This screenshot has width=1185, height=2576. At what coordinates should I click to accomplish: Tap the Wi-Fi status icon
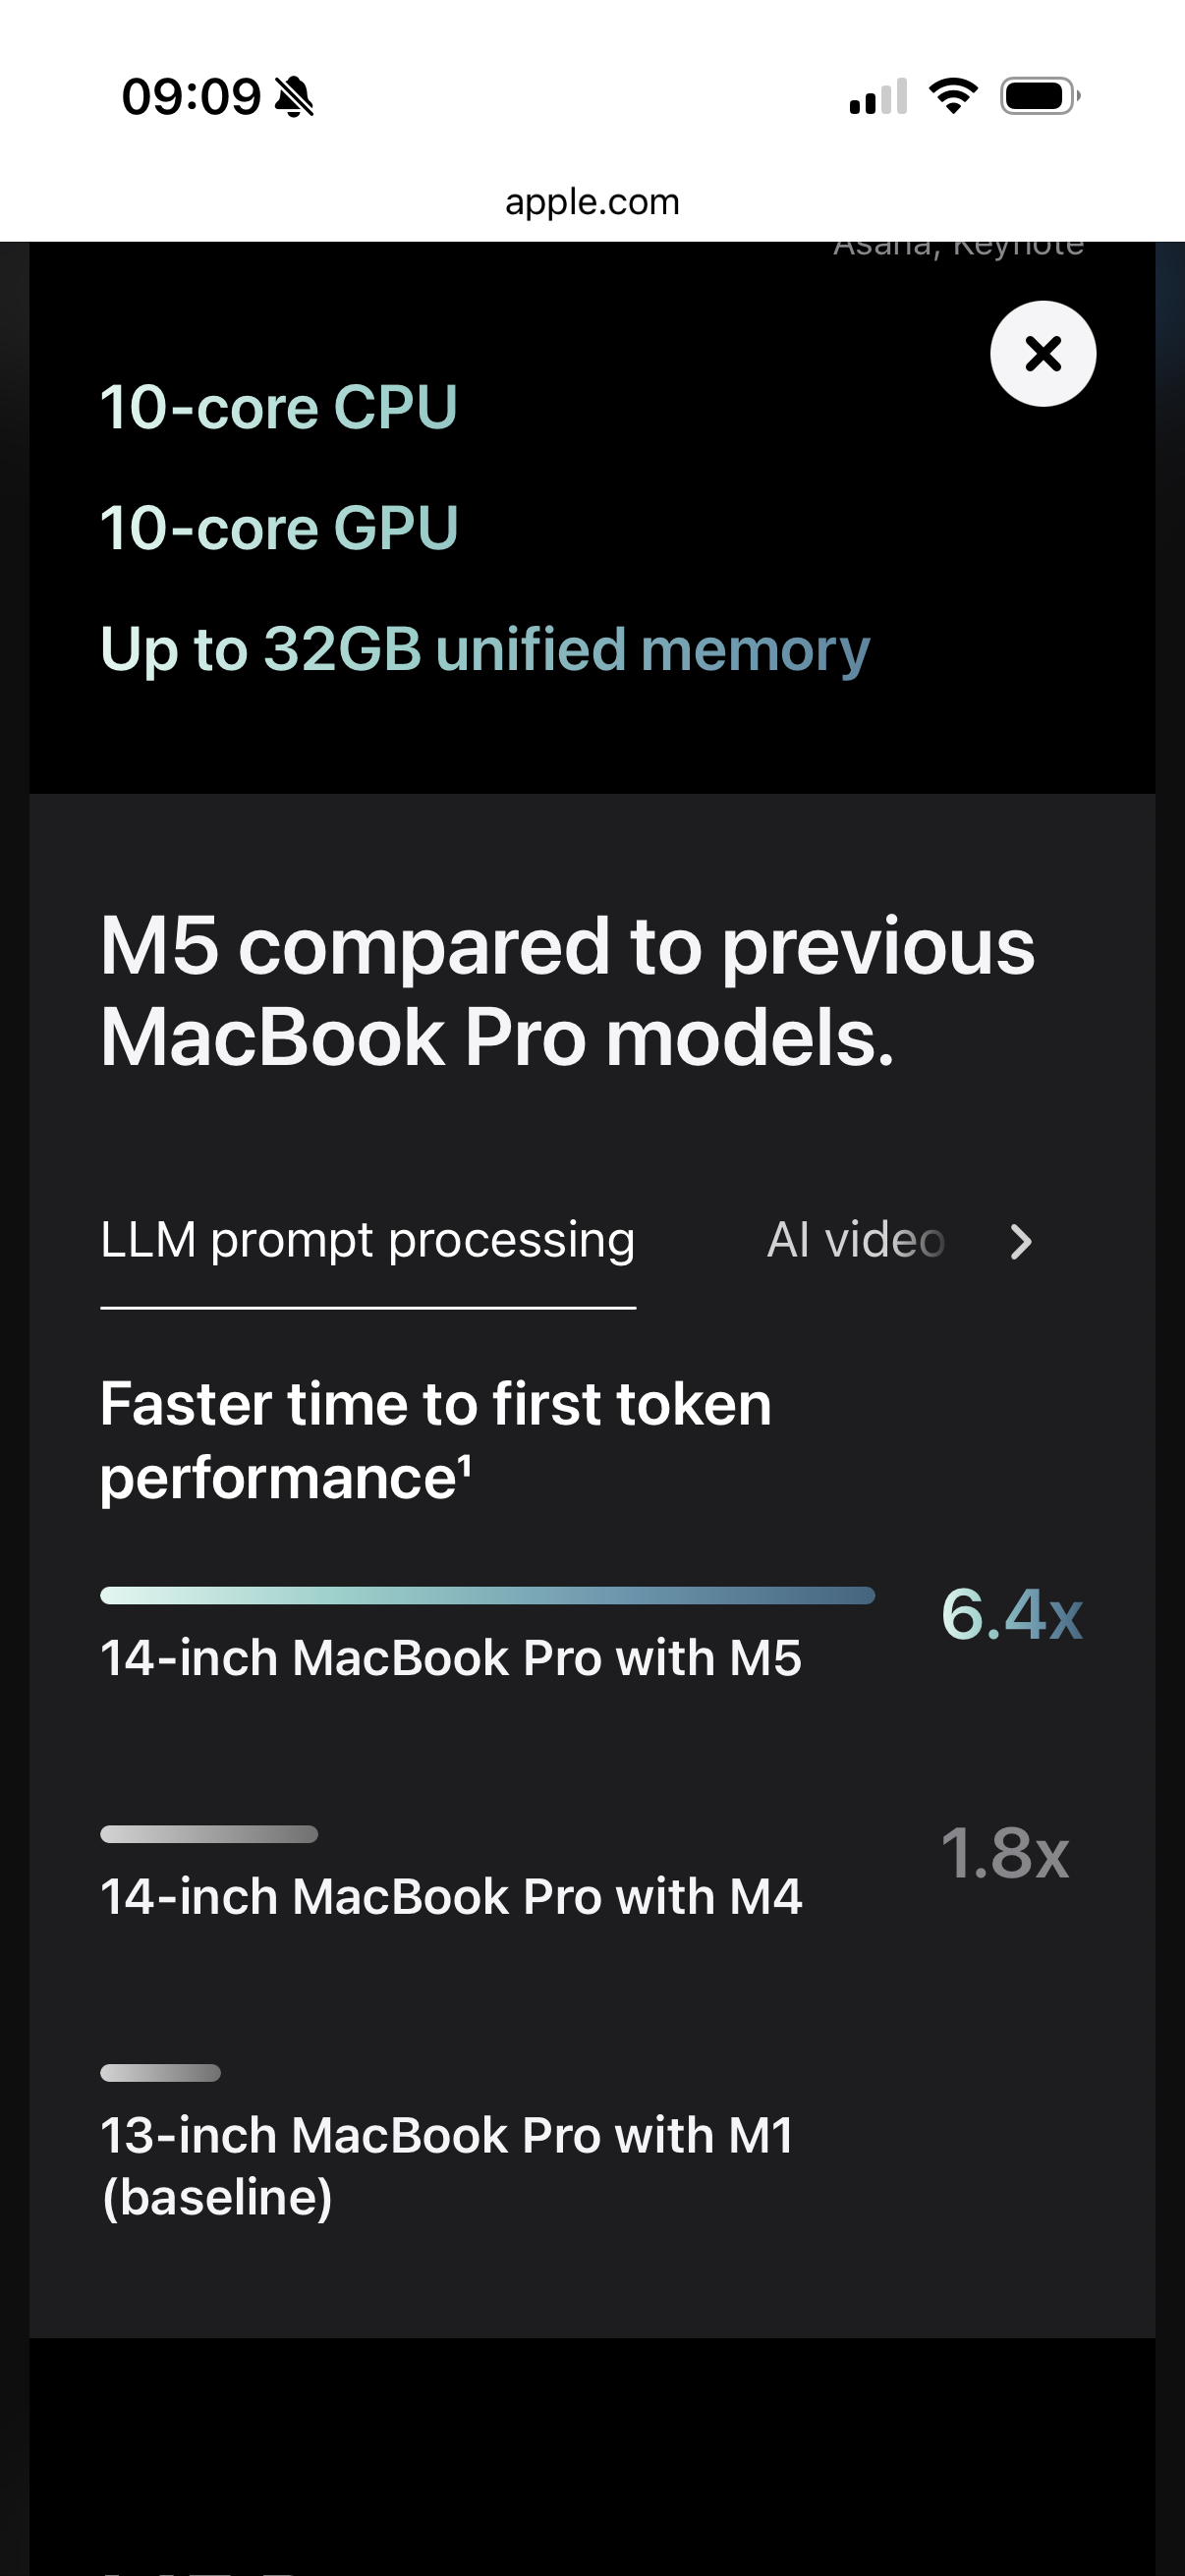tap(953, 96)
